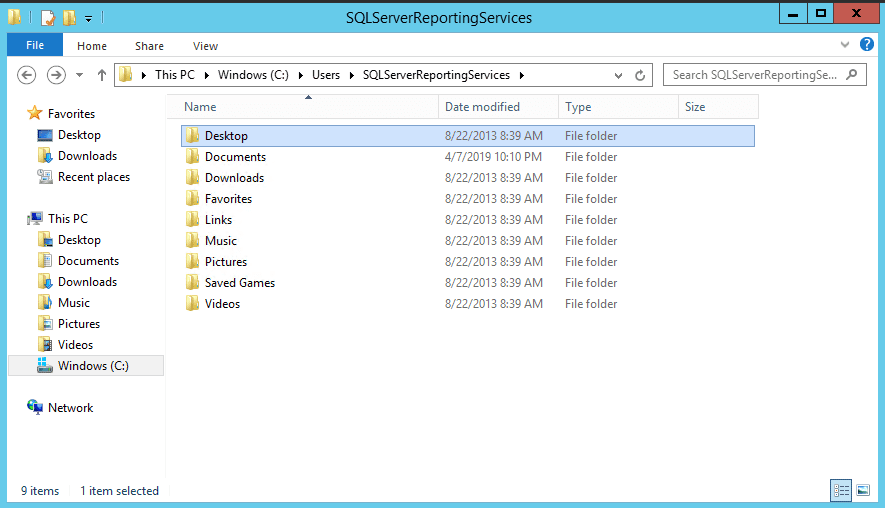
Task: Click This PC in the address bar
Action: click(174, 75)
